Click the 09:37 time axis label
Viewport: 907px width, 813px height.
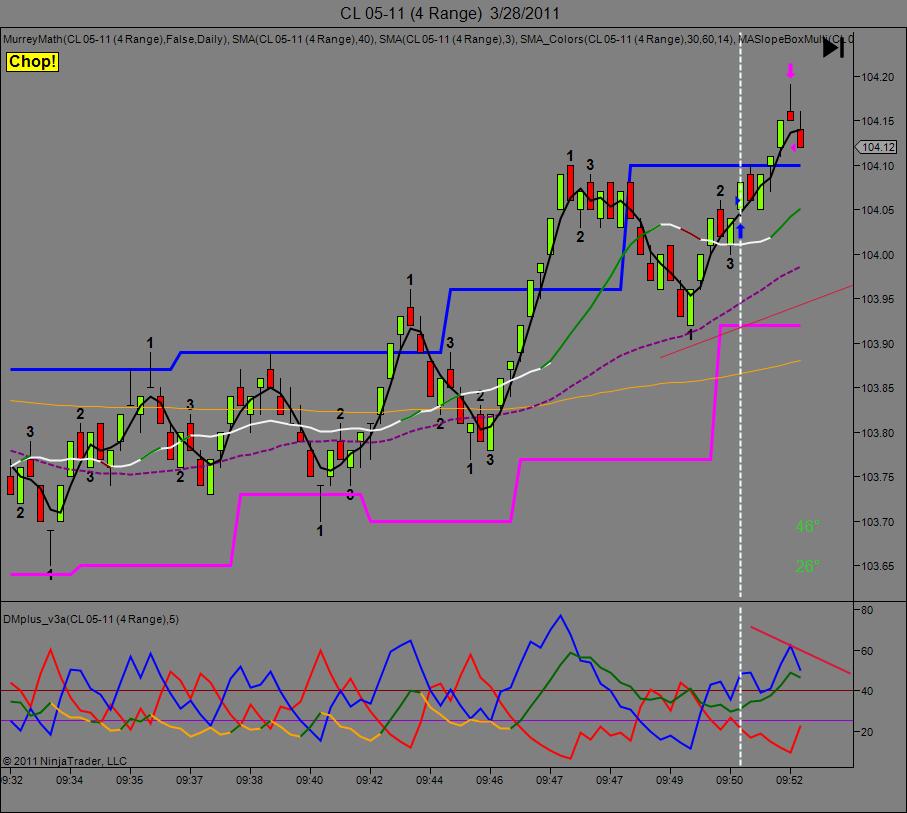[189, 780]
